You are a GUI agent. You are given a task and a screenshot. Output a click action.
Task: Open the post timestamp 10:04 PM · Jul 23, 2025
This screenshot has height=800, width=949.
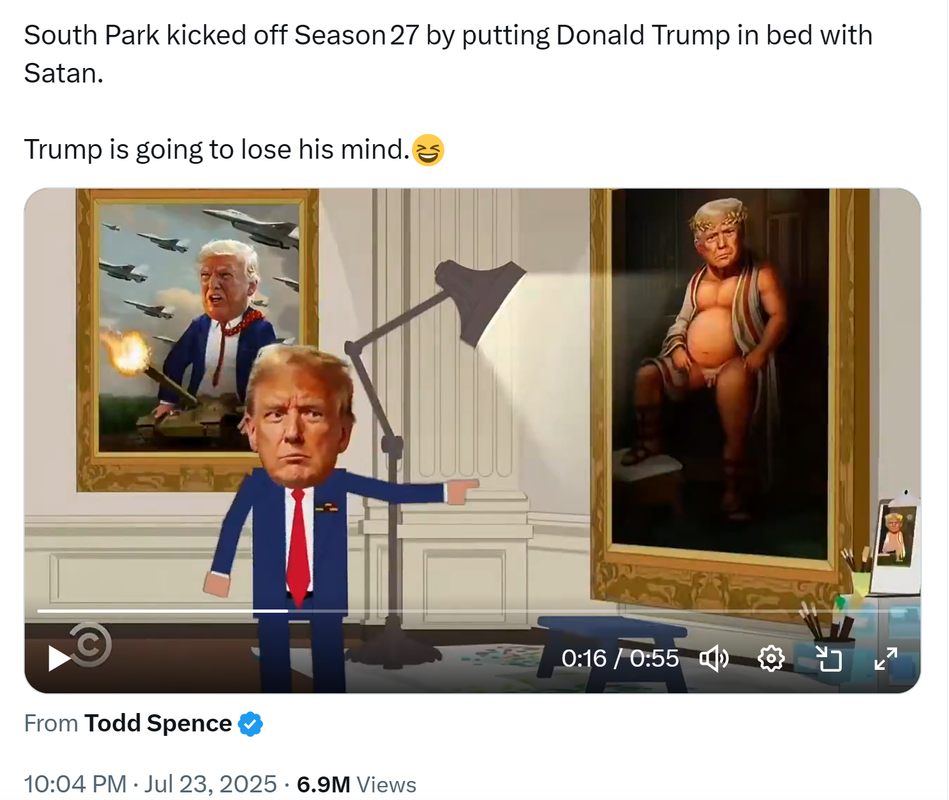coord(150,784)
